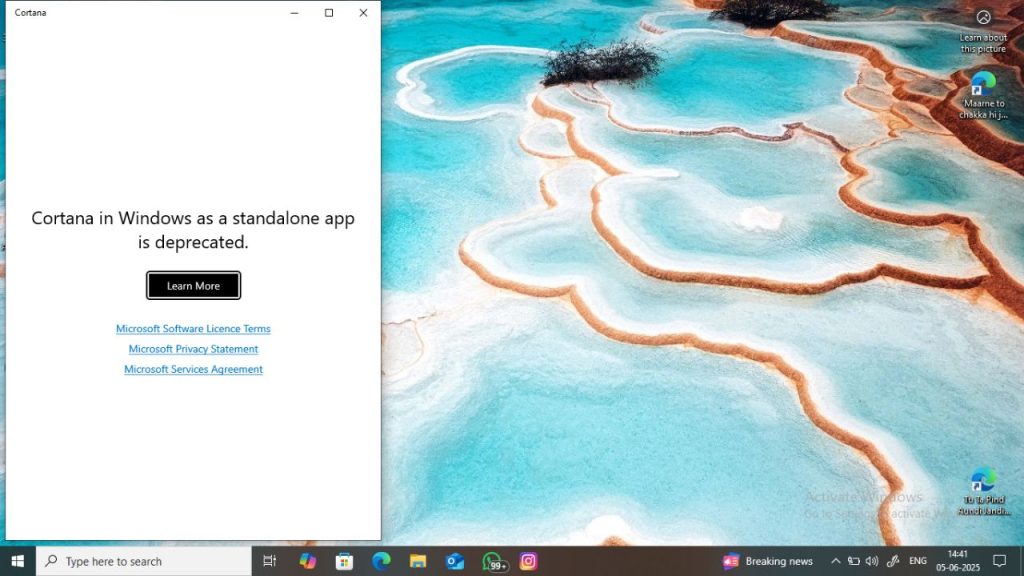1024x576 pixels.
Task: Open WhatsApp with 99+ badge
Action: (493, 562)
